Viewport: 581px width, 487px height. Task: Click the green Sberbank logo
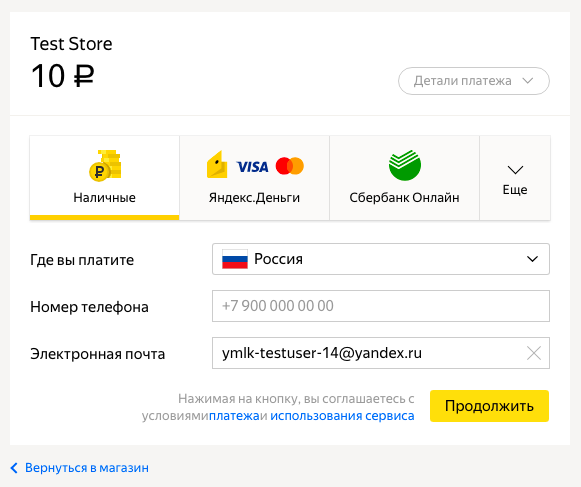pyautogui.click(x=405, y=165)
